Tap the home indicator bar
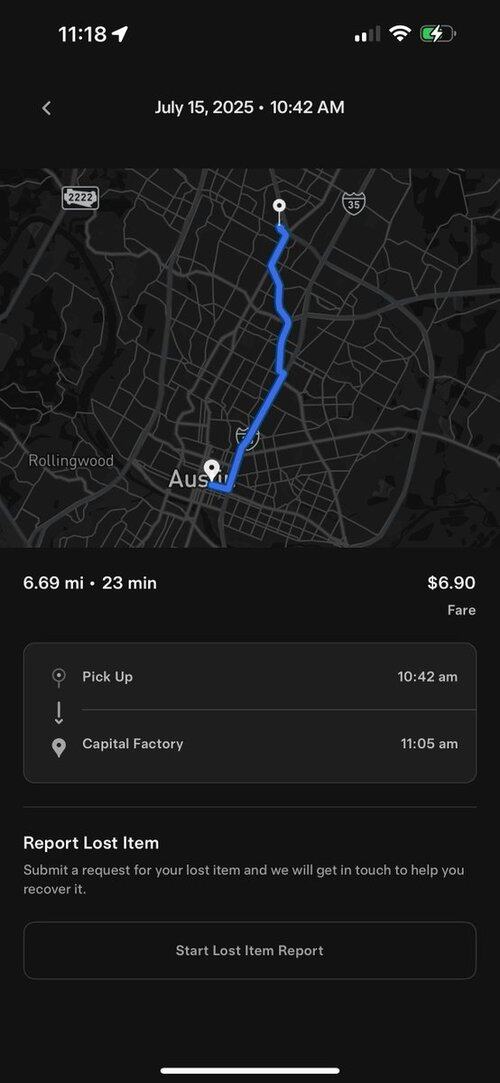The image size is (500, 1083). pyautogui.click(x=250, y=1071)
